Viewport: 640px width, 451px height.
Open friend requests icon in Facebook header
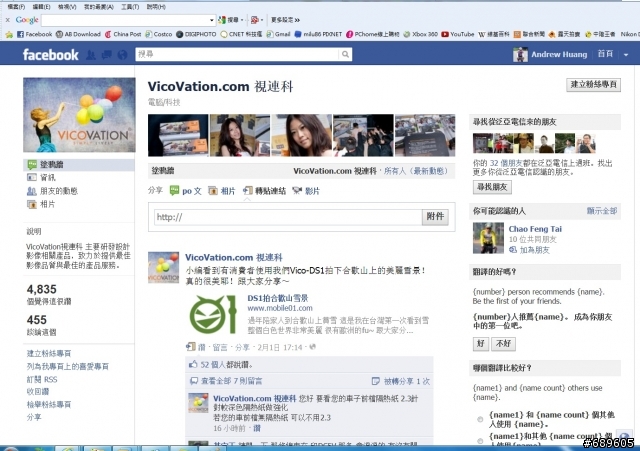91,55
